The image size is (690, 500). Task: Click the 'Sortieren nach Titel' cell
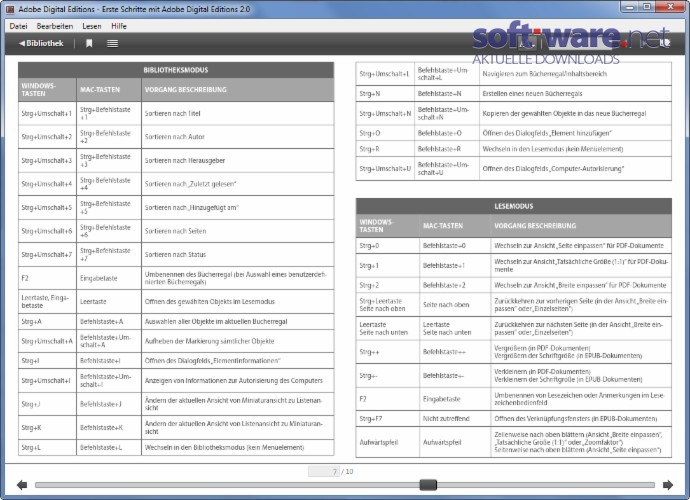point(238,113)
